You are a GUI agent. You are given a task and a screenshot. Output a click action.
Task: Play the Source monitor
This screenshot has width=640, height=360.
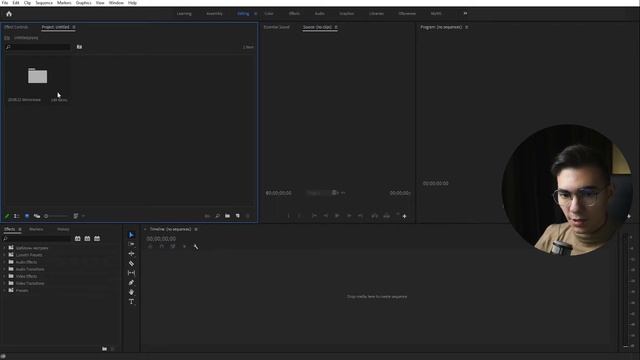point(337,216)
